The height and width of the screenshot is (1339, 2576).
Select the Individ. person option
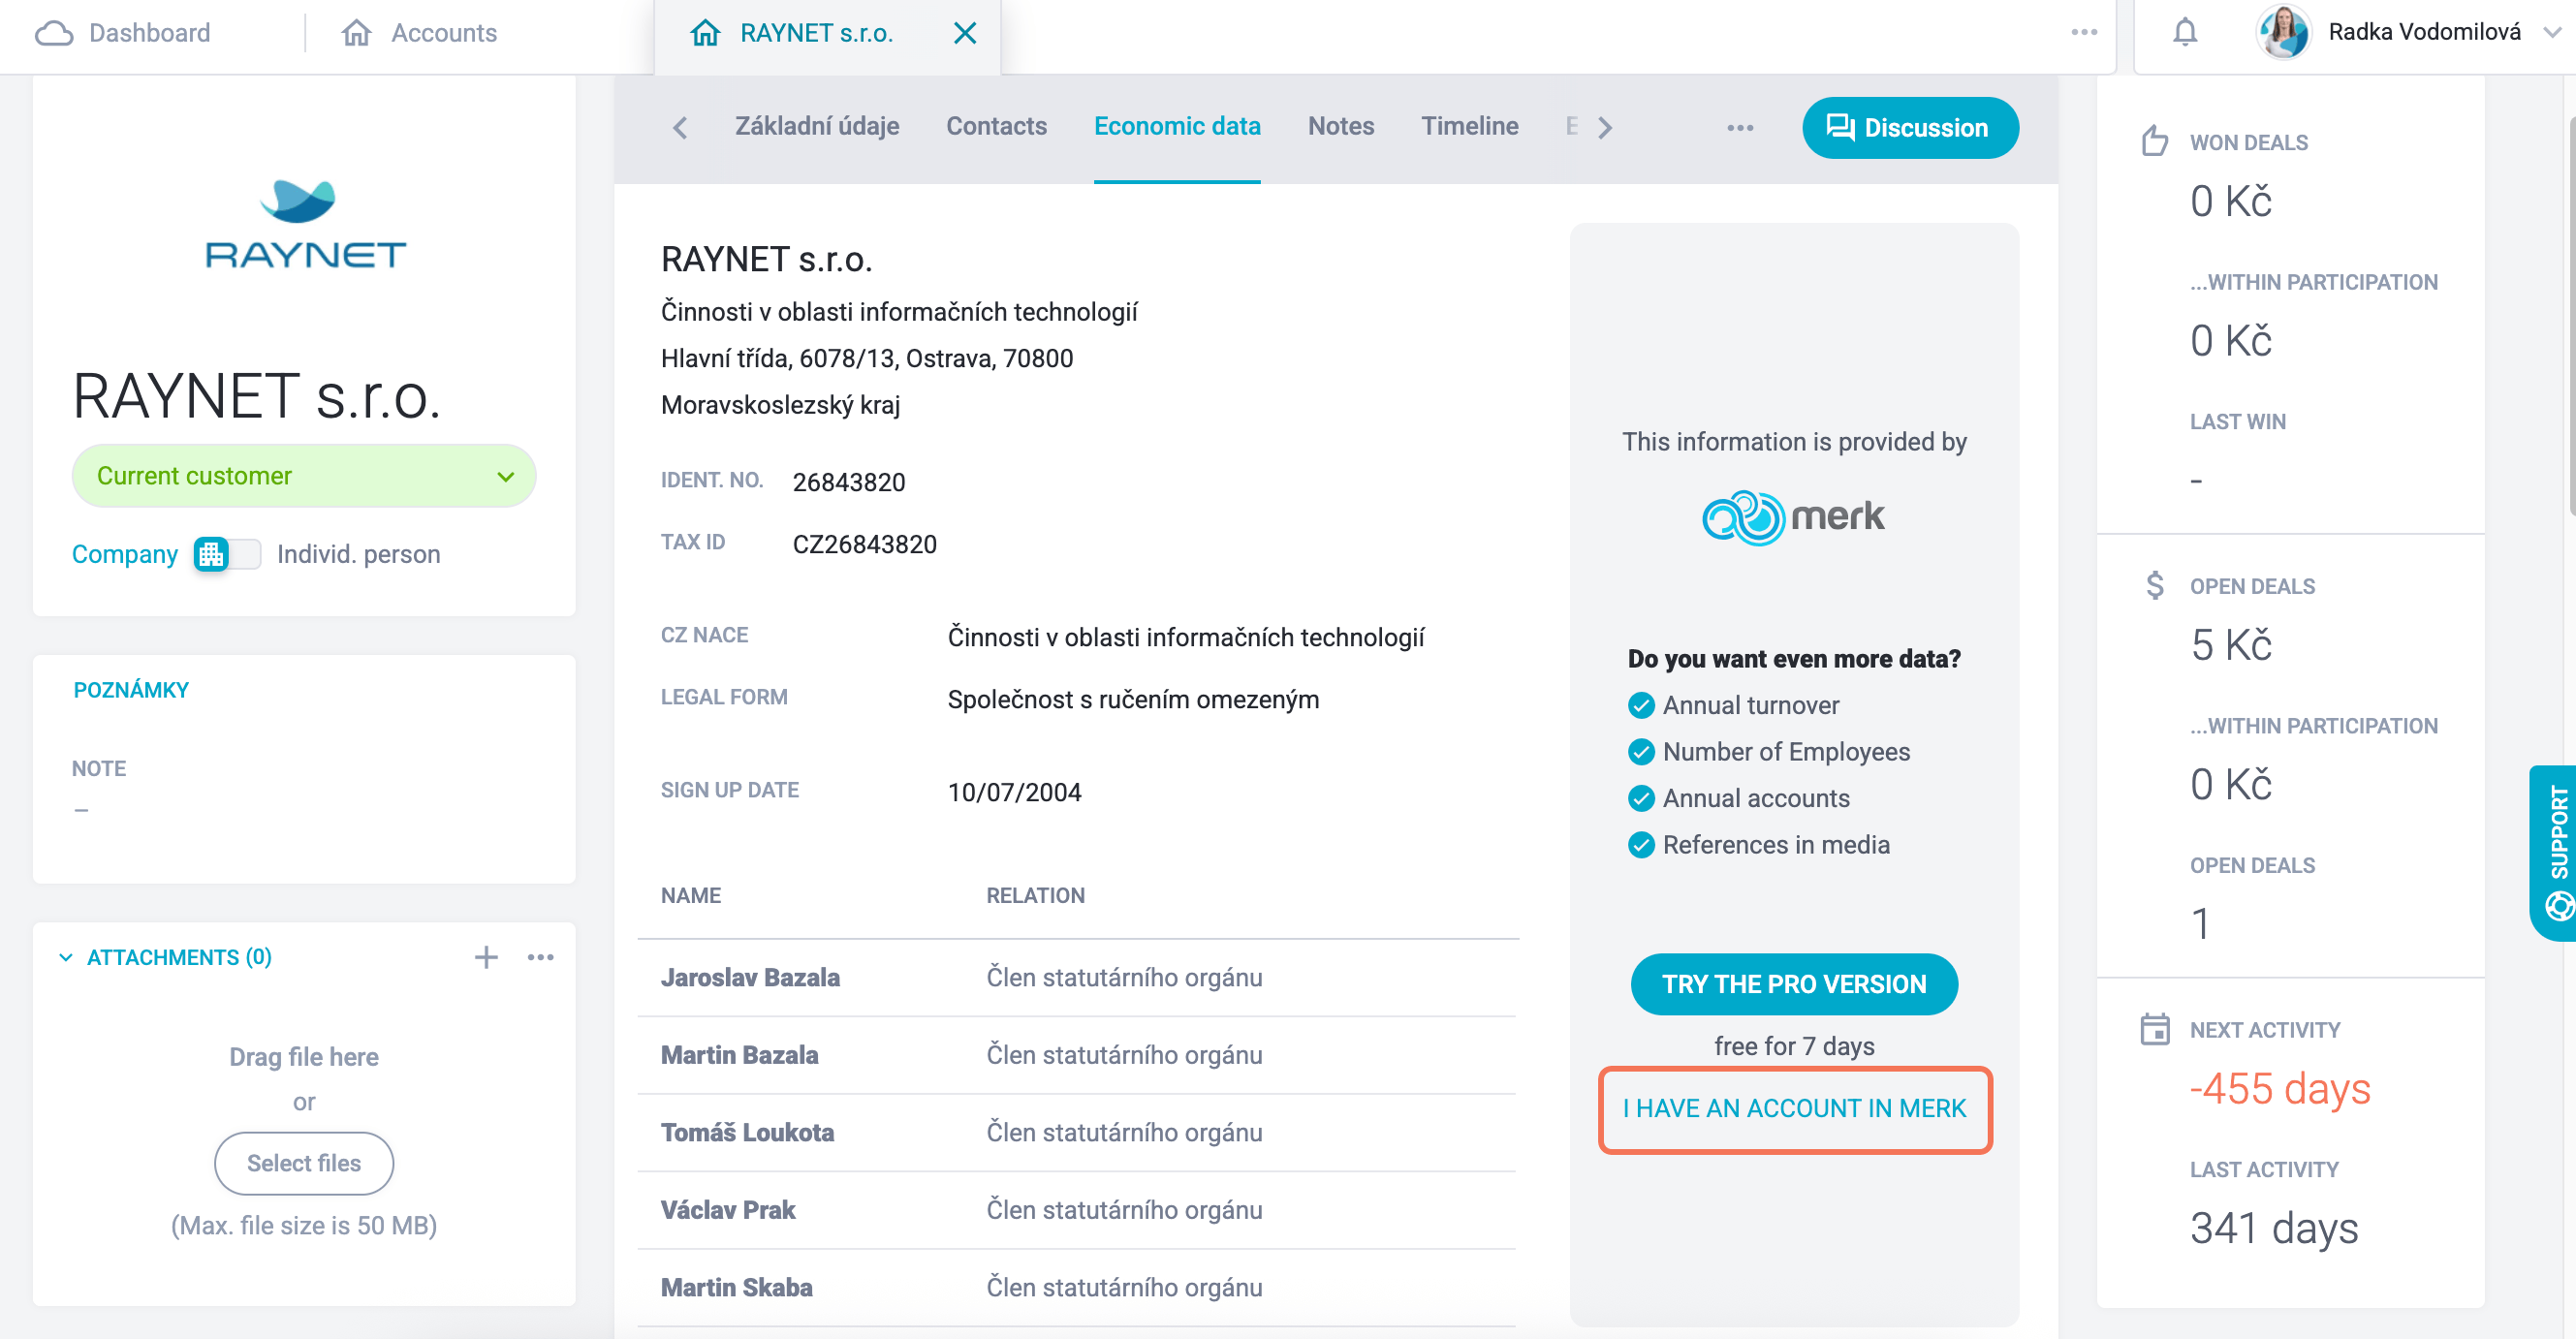coord(358,554)
